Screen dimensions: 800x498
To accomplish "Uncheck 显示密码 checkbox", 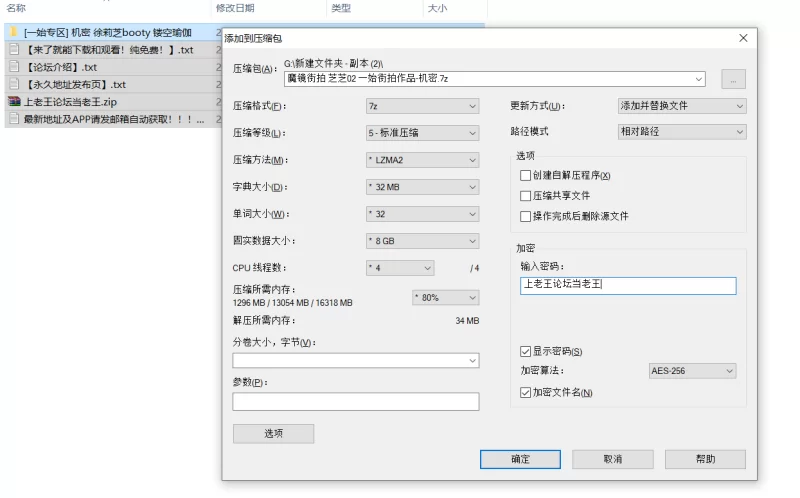I will coord(525,352).
